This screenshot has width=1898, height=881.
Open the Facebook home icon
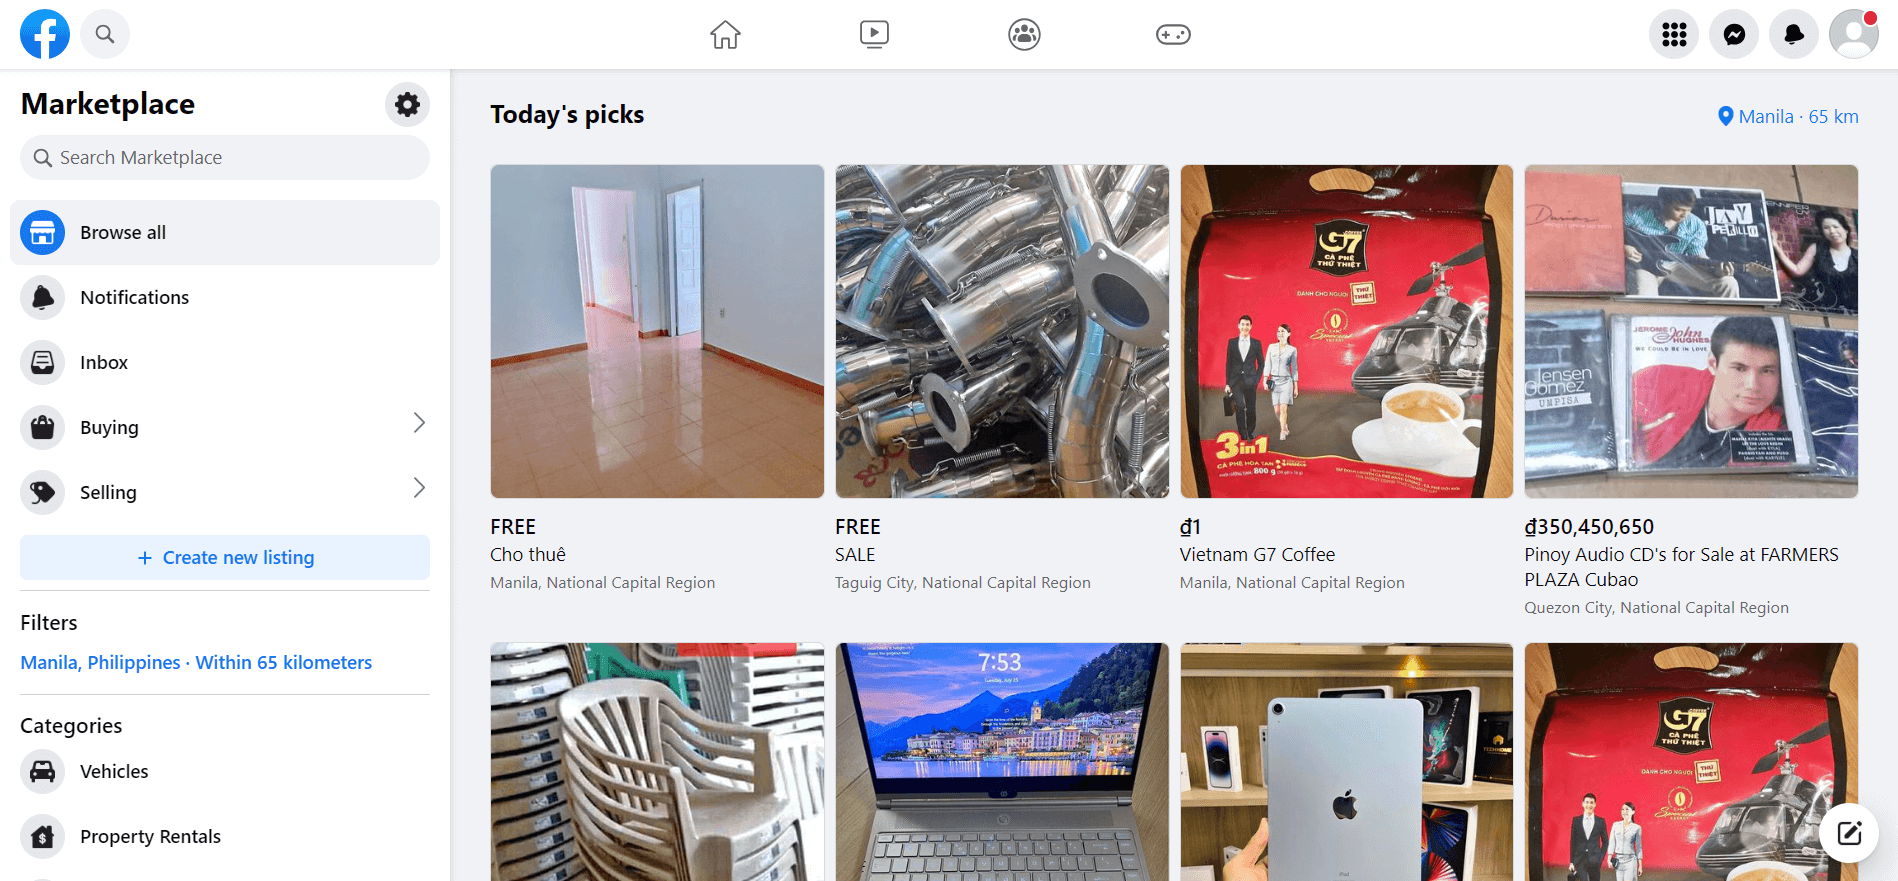click(x=725, y=35)
